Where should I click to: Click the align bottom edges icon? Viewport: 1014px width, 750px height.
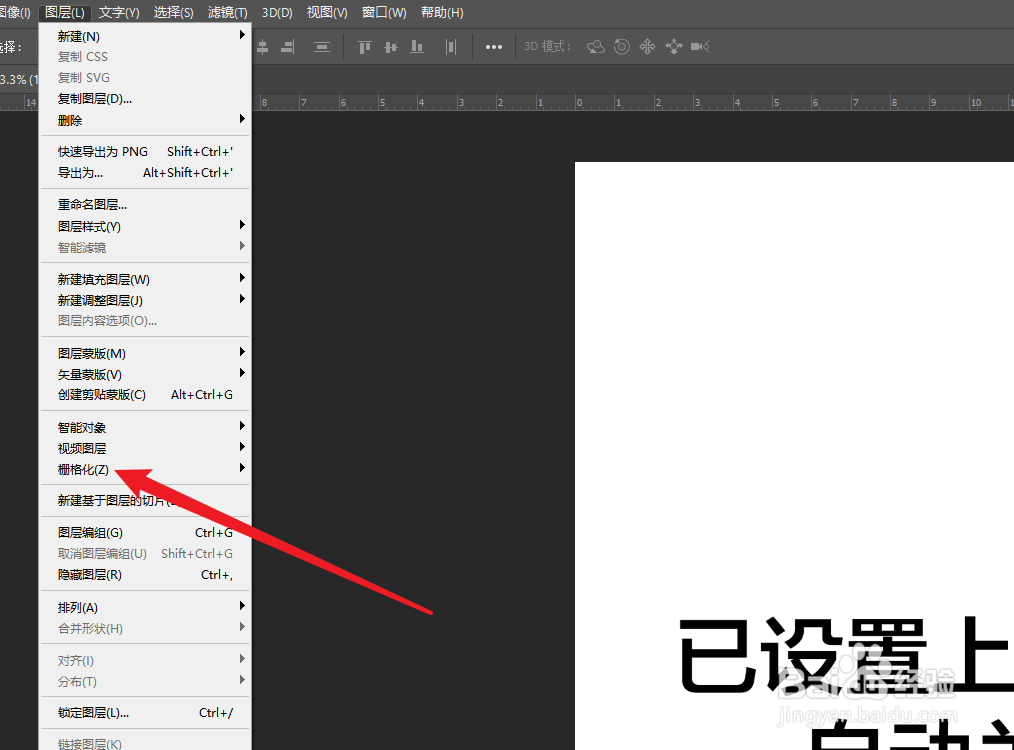point(417,47)
